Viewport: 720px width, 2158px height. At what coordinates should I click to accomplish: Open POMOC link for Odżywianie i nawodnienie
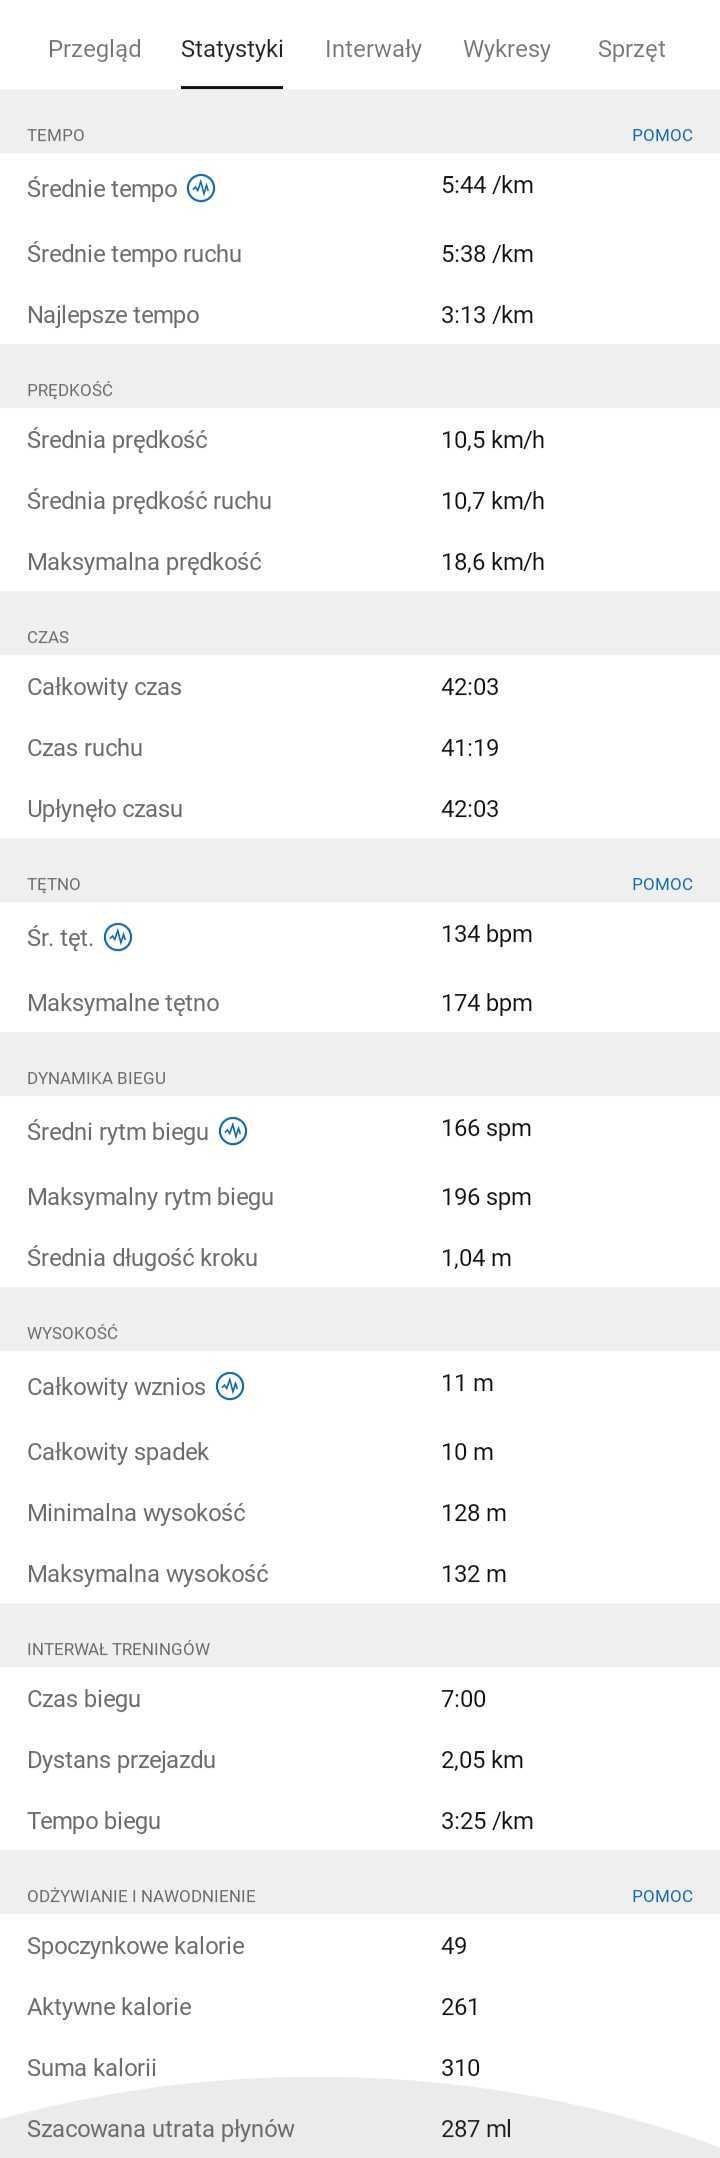(x=662, y=1896)
